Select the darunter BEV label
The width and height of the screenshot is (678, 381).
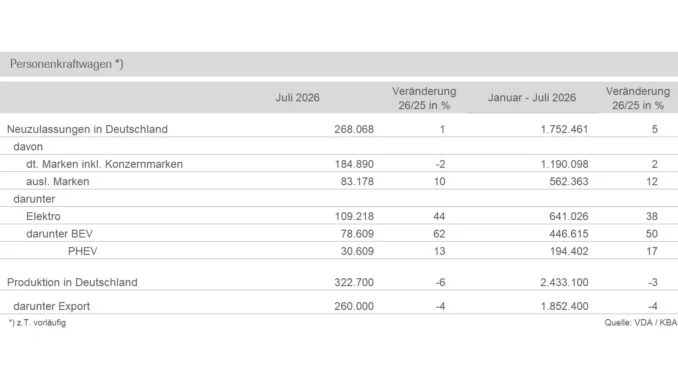point(59,234)
